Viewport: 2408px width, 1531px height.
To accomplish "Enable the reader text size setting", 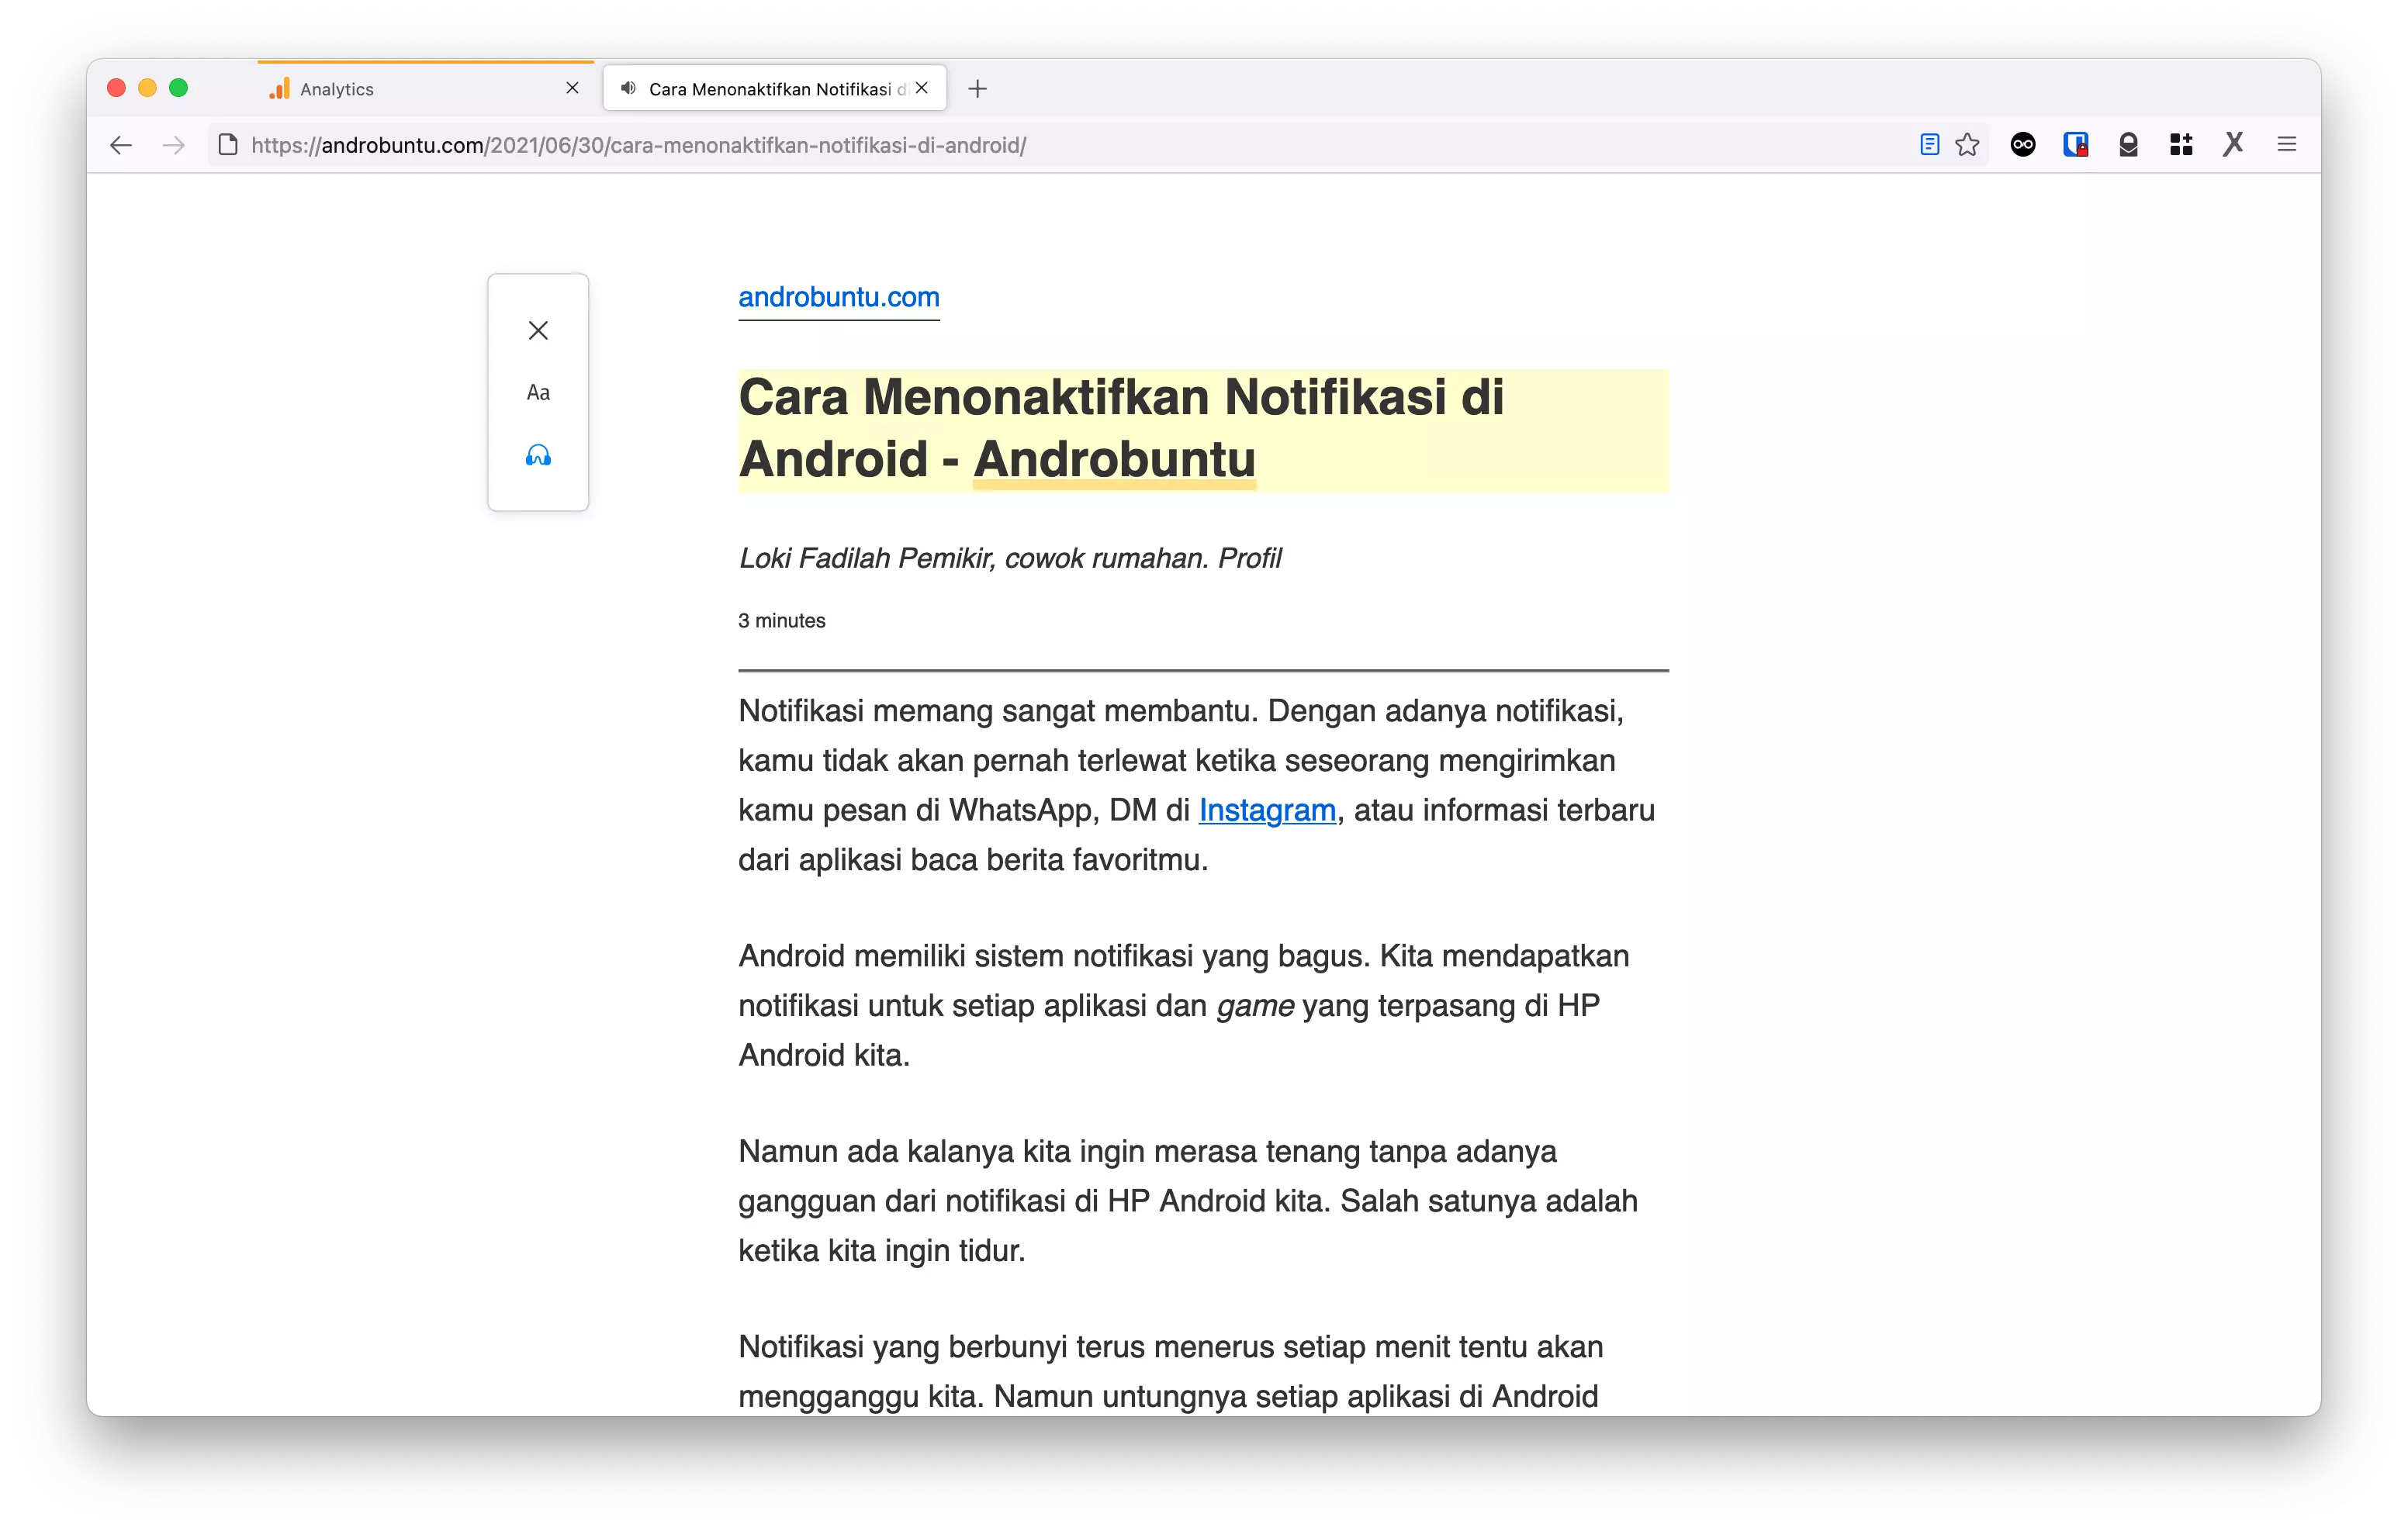I will tap(537, 391).
